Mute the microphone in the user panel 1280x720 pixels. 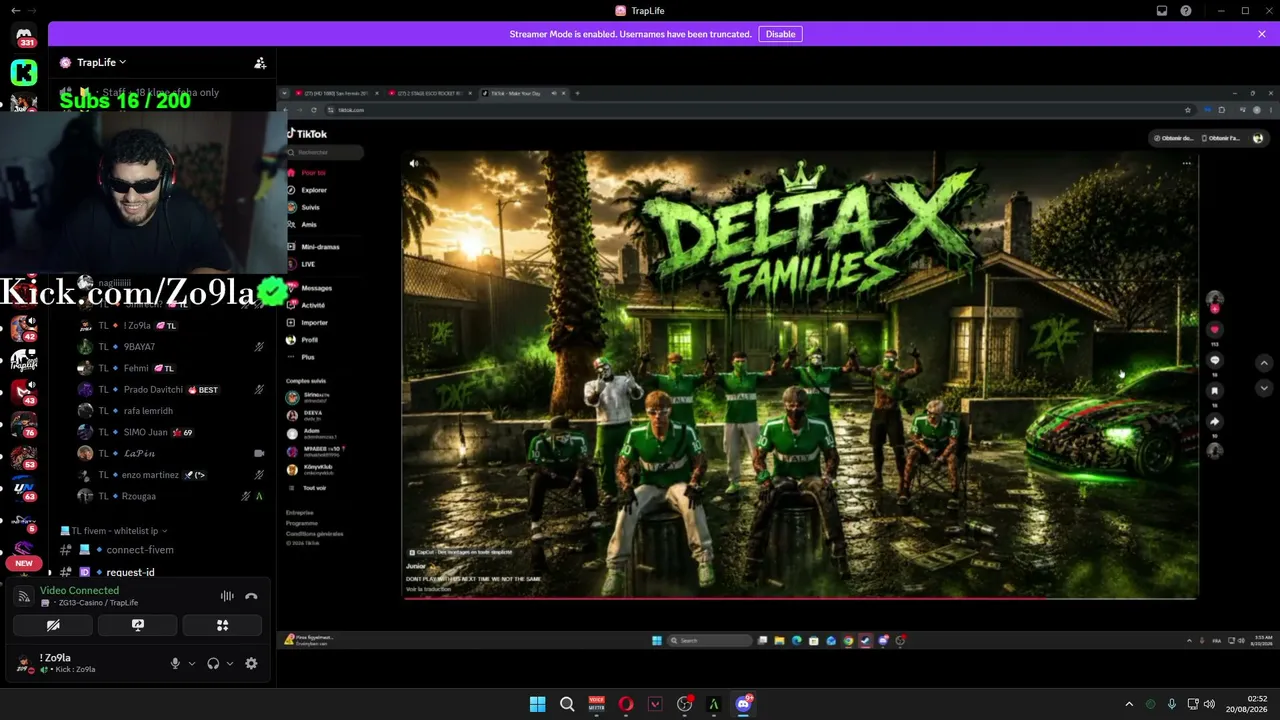tap(175, 663)
